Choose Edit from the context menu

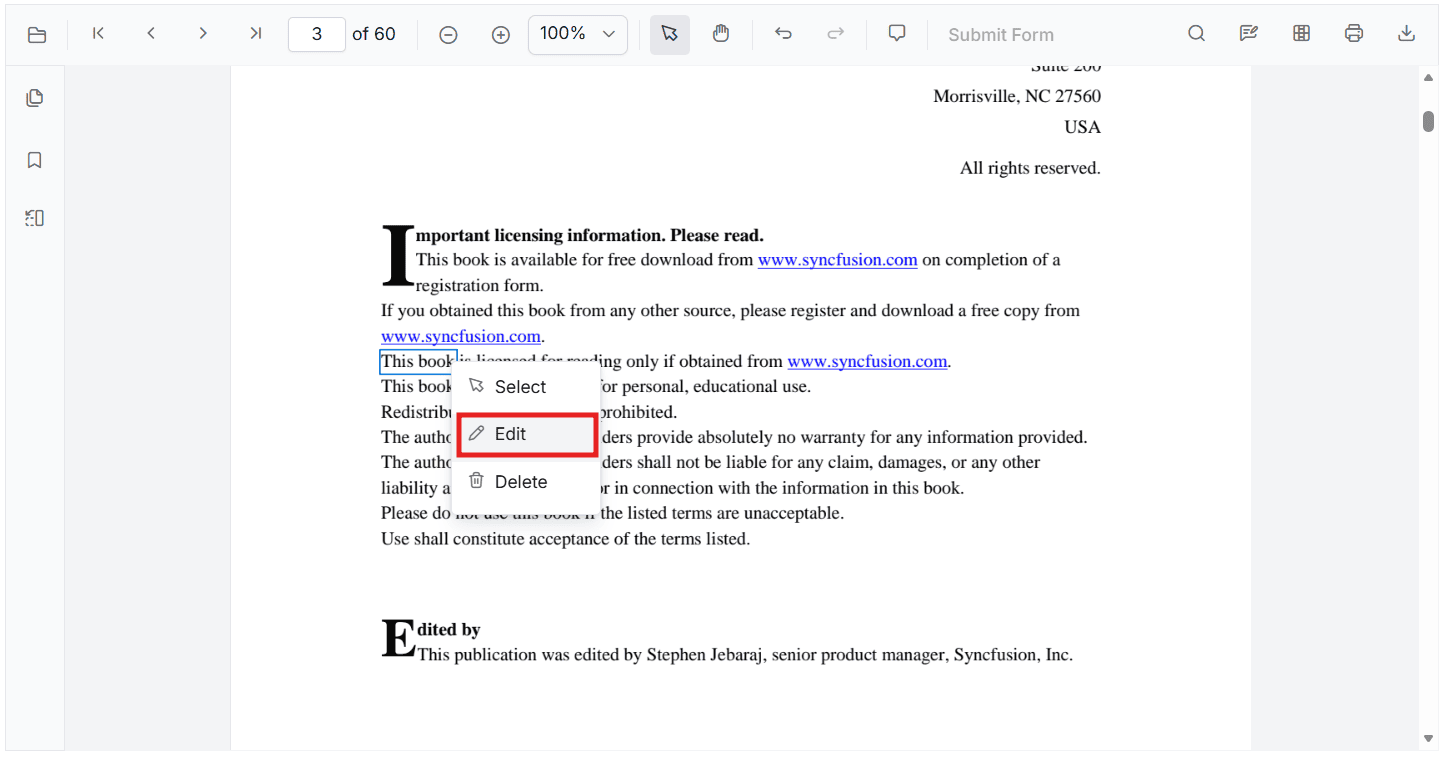point(527,434)
